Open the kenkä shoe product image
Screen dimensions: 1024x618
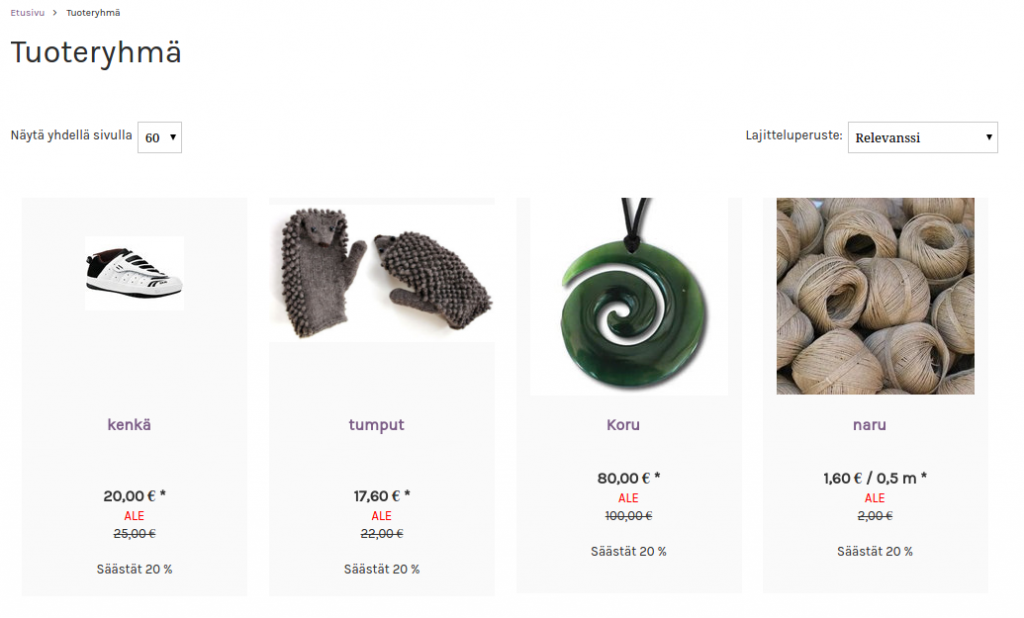coord(135,273)
